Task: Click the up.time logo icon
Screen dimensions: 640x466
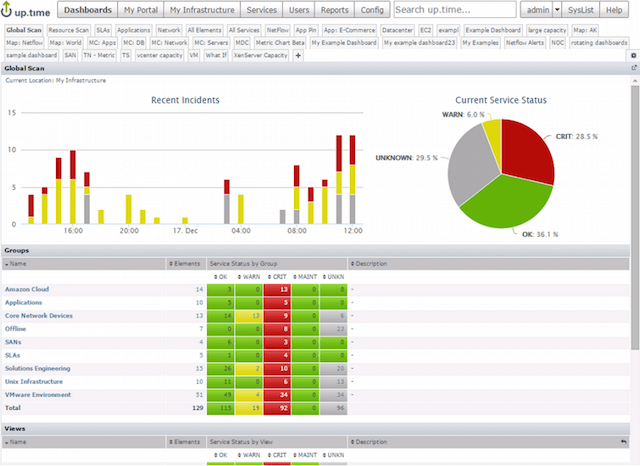Action: coord(6,10)
